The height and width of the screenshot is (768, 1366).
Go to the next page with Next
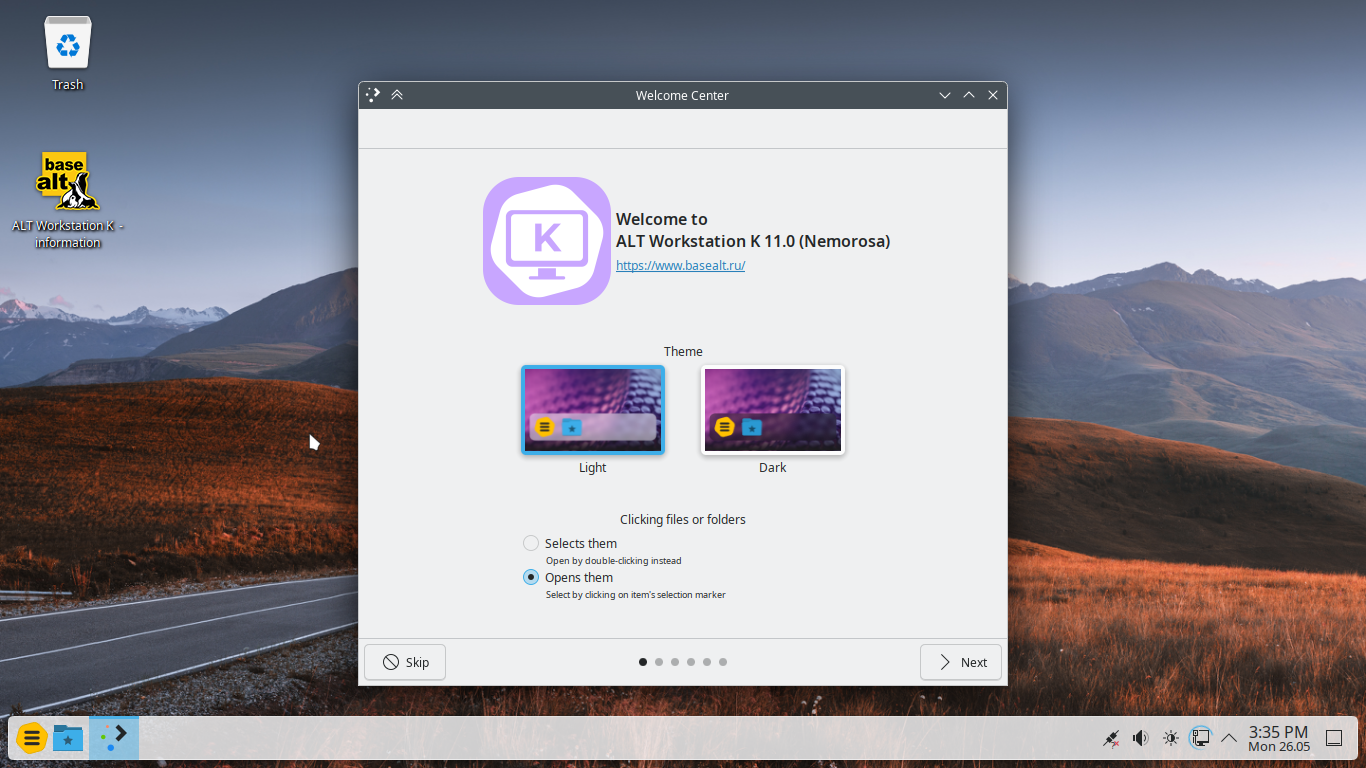point(961,662)
